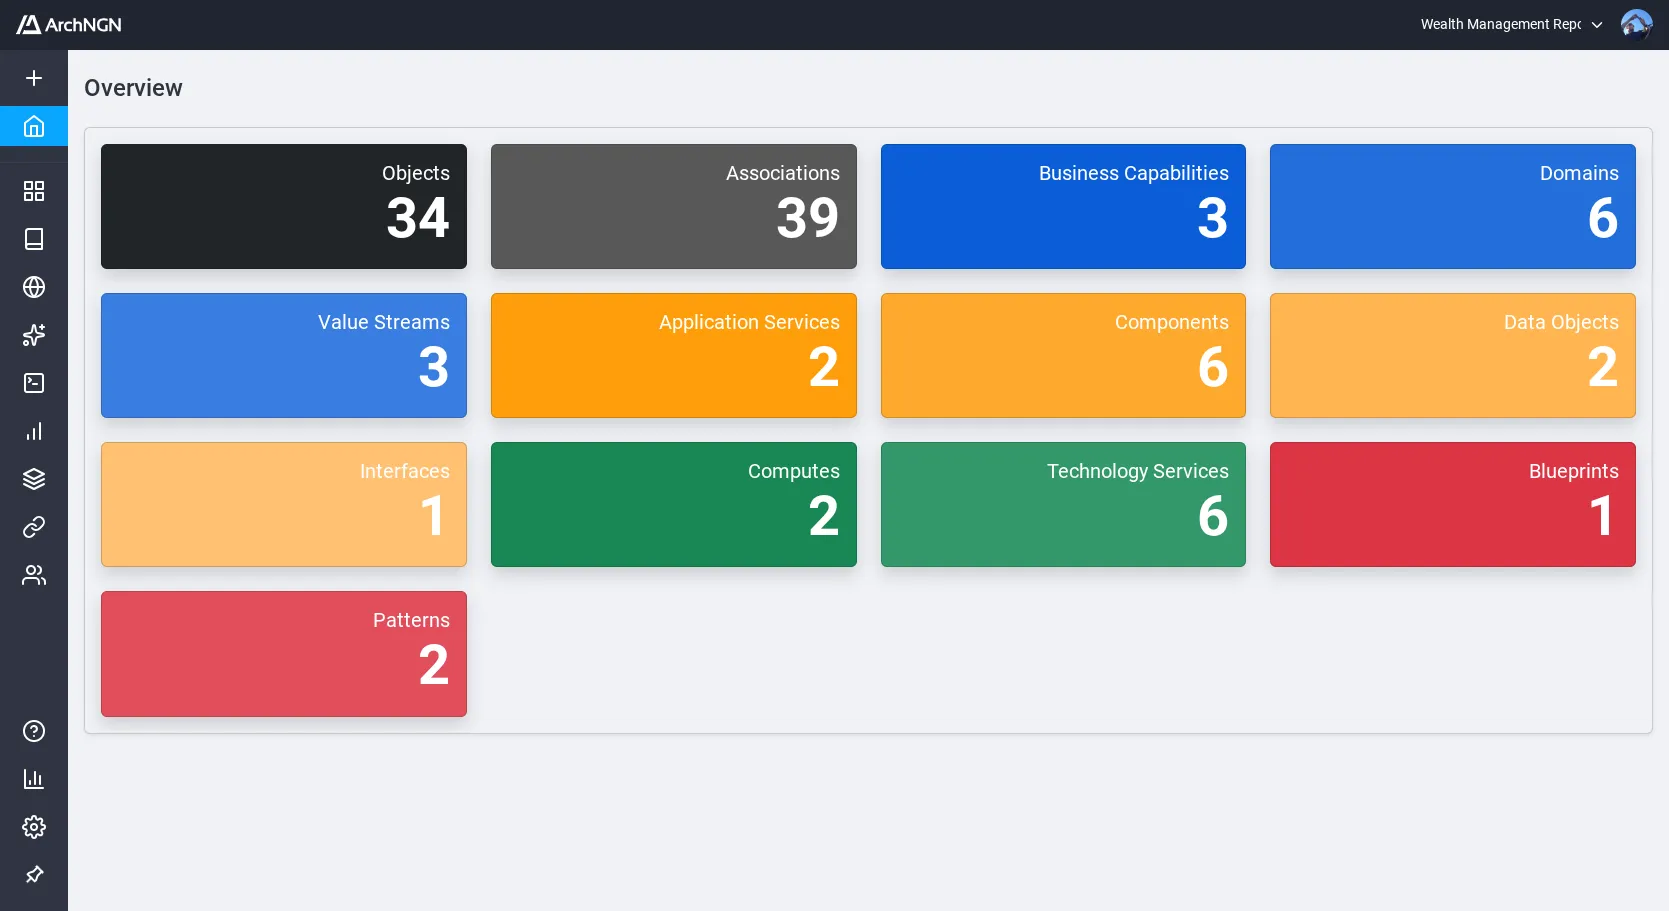1669x911 pixels.
Task: Open the user avatar menu
Action: 1636,24
